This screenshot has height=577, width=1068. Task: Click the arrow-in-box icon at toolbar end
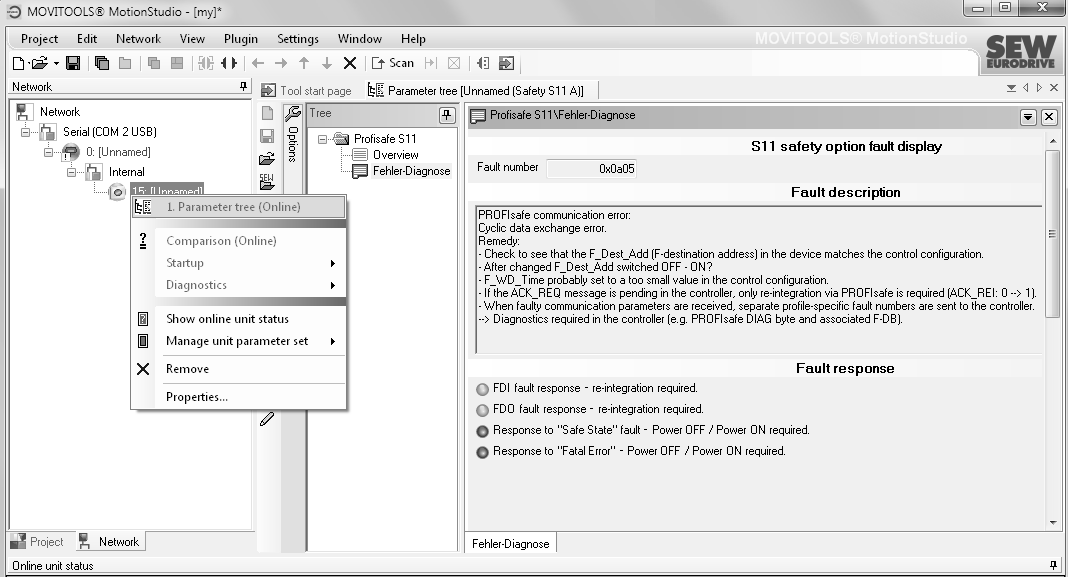click(506, 63)
